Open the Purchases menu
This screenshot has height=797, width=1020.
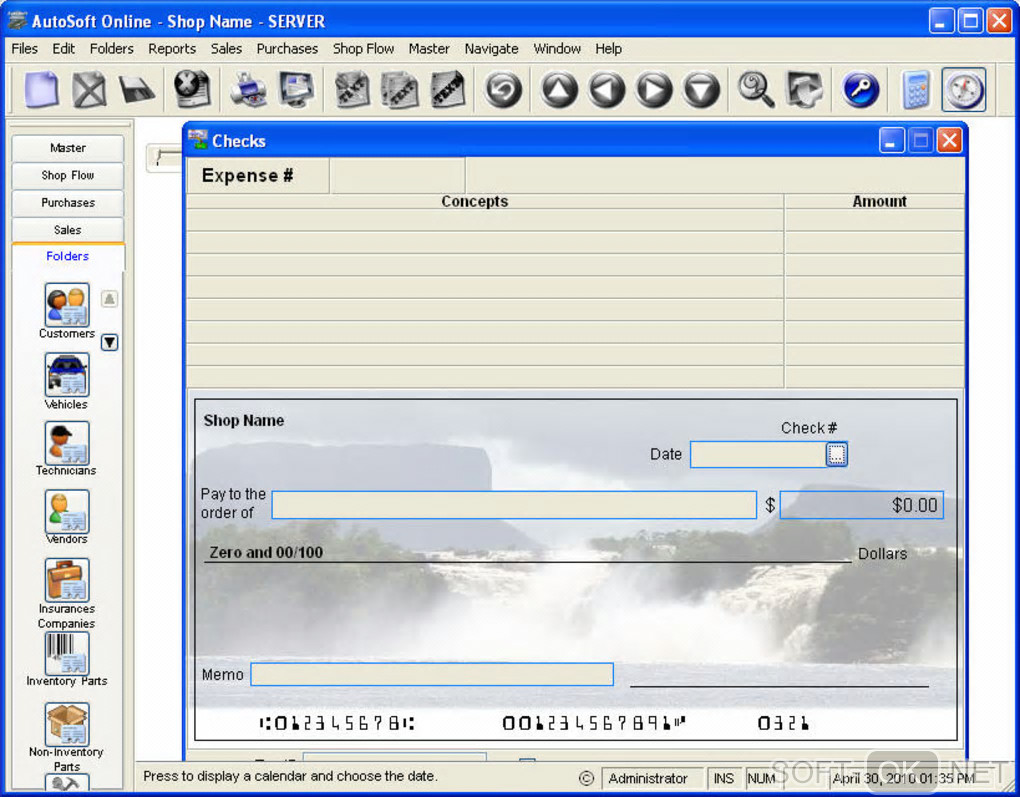click(x=287, y=49)
